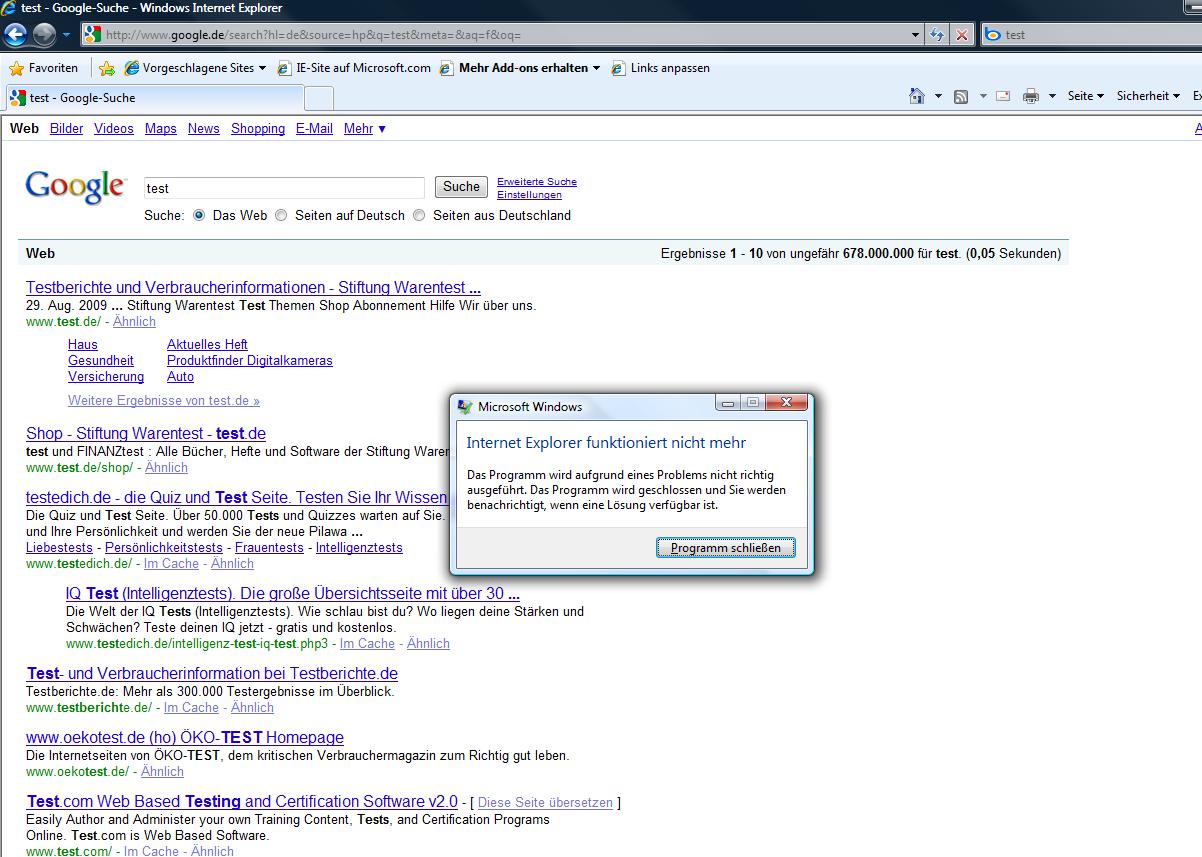Open the IQ Test (Intelligenztests) result

tap(293, 593)
